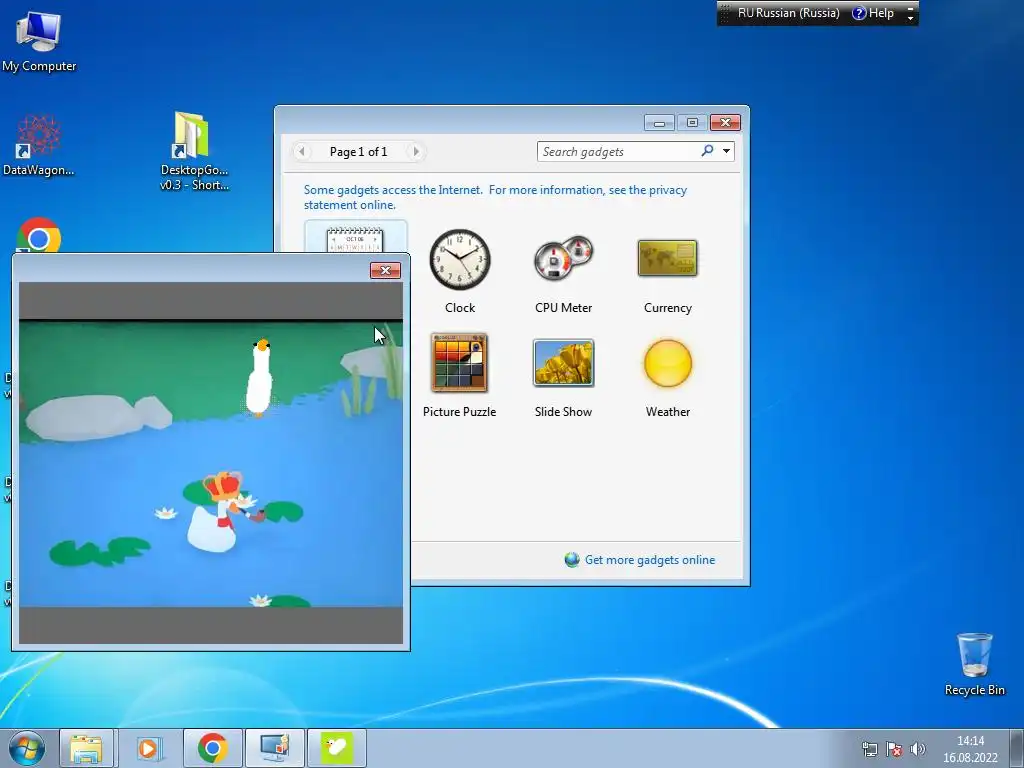Image resolution: width=1024 pixels, height=768 pixels.
Task: Open the search options dropdown arrow
Action: (726, 151)
